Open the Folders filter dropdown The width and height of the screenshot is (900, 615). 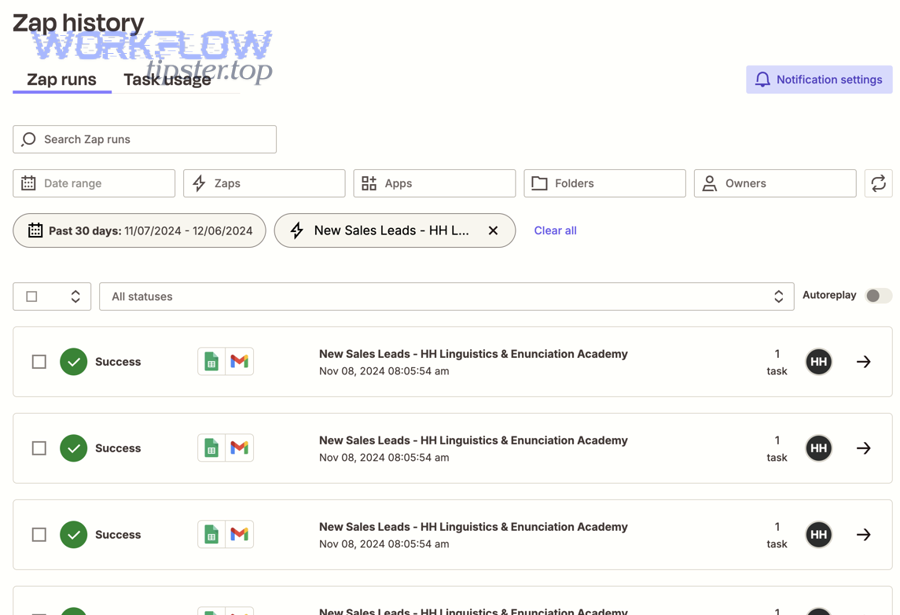point(604,183)
